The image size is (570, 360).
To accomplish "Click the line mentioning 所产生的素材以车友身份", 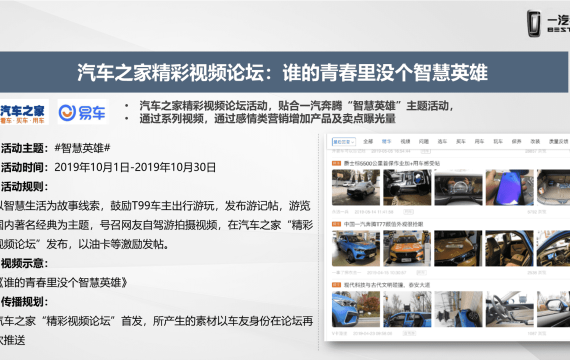I will 157,321.
